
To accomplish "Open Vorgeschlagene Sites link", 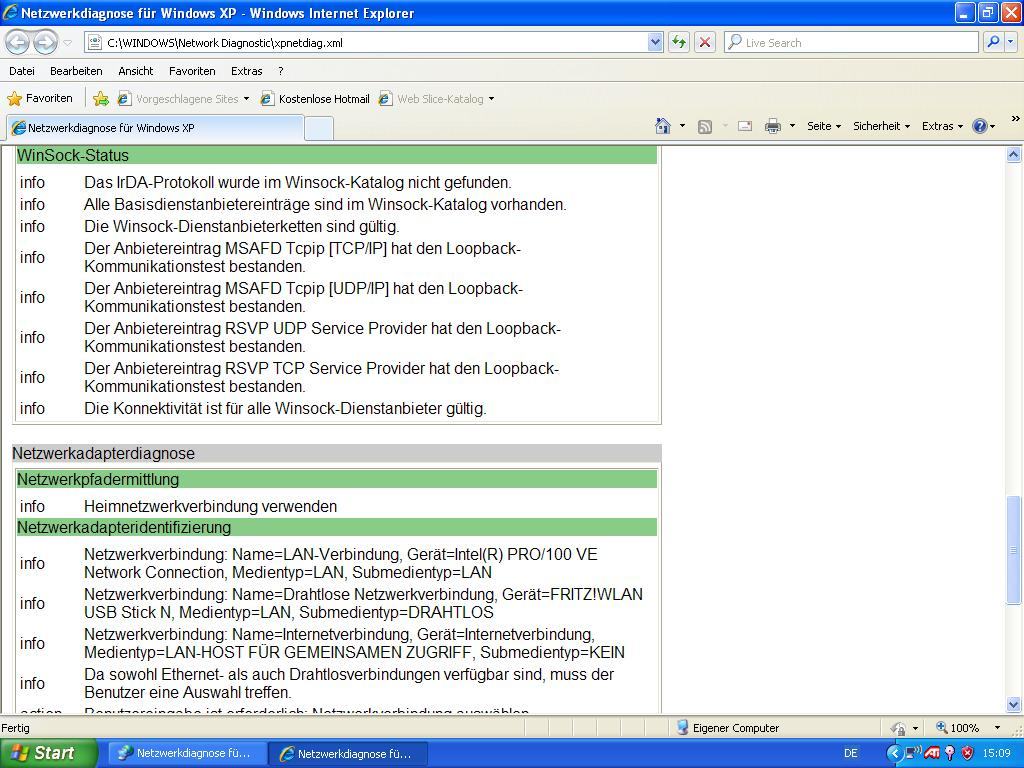I will click(183, 99).
